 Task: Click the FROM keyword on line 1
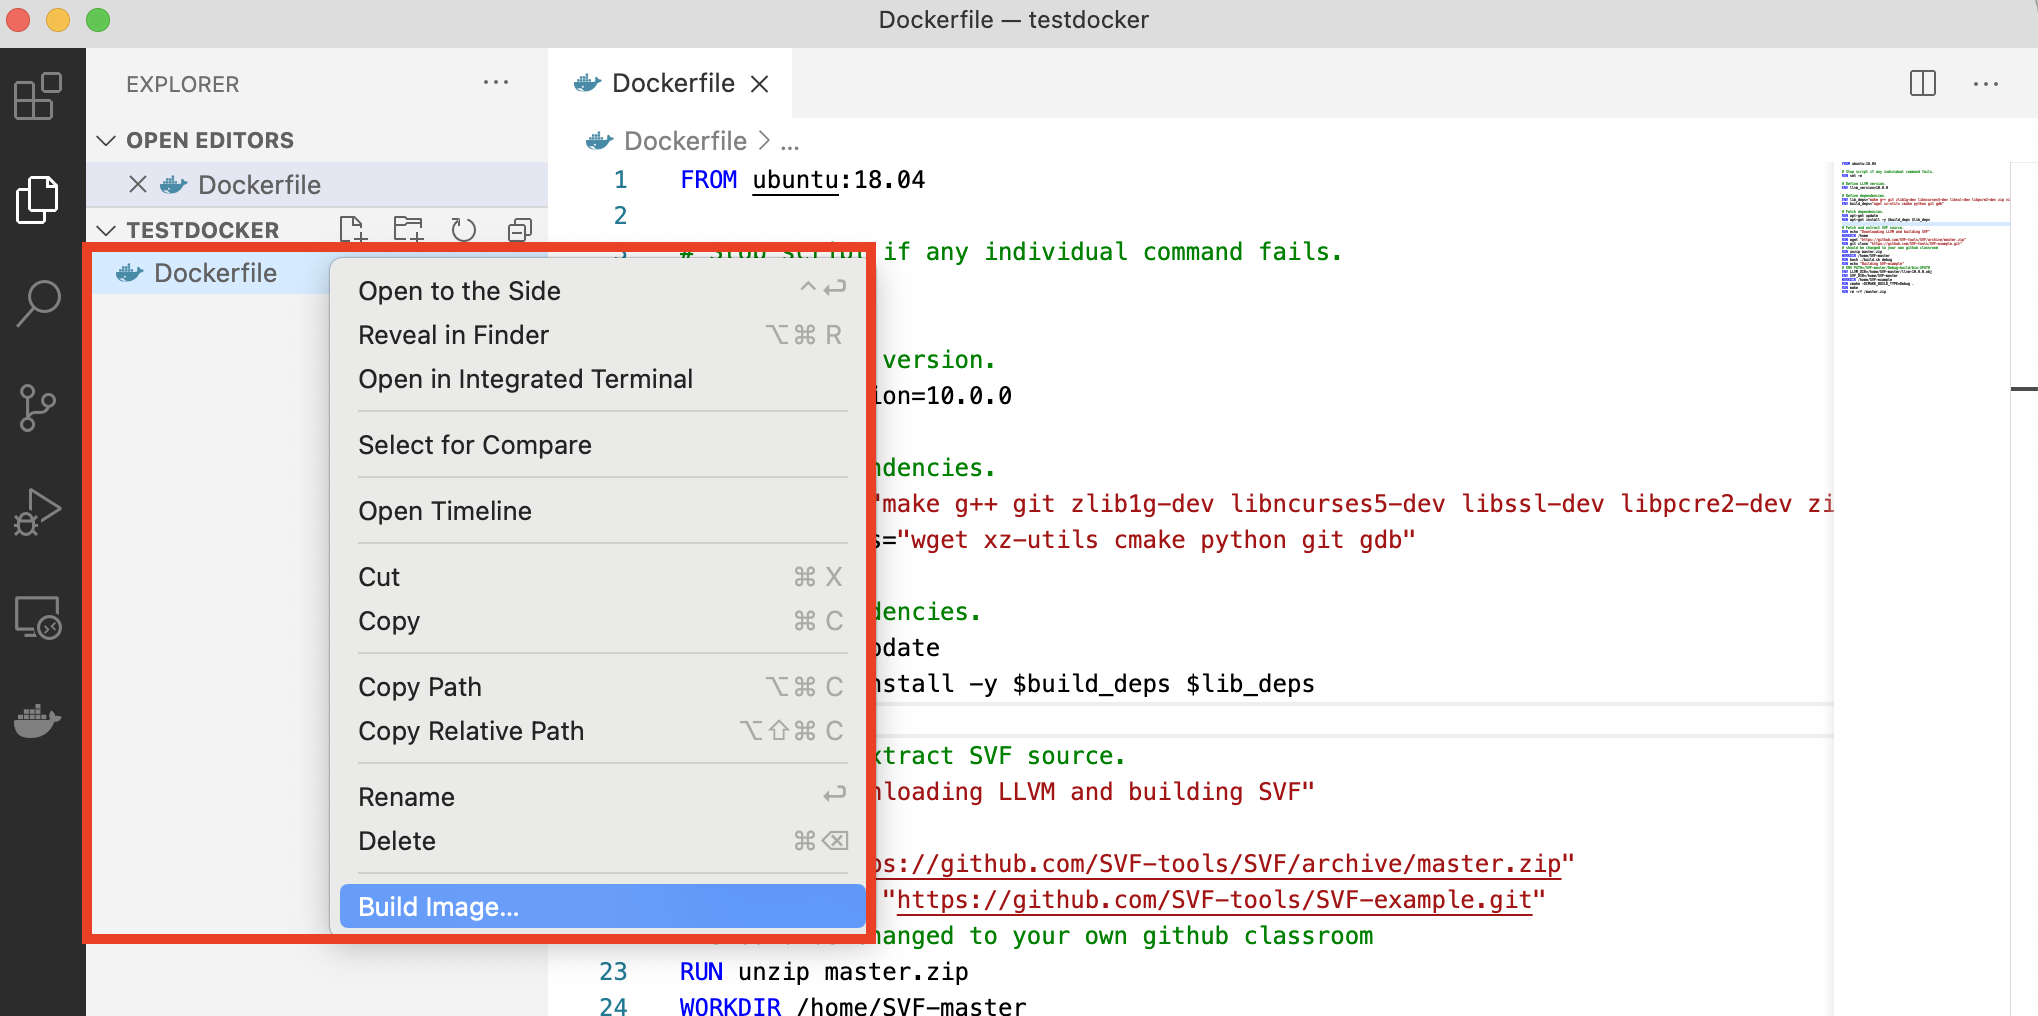click(x=708, y=180)
